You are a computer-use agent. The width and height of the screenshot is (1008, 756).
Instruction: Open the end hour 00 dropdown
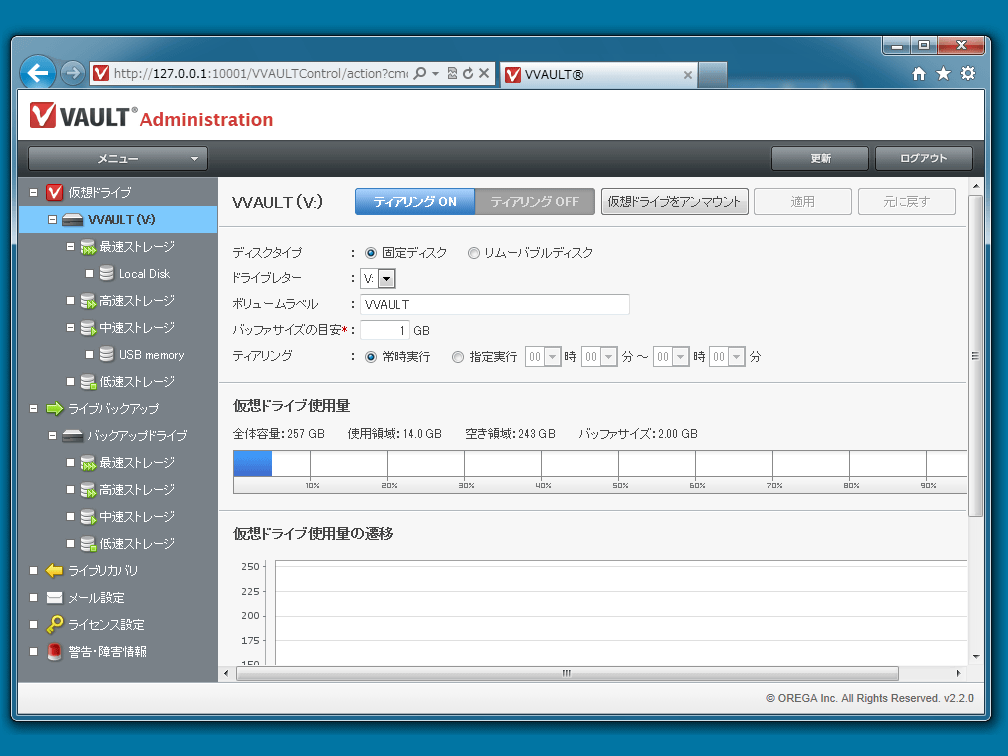click(x=680, y=356)
